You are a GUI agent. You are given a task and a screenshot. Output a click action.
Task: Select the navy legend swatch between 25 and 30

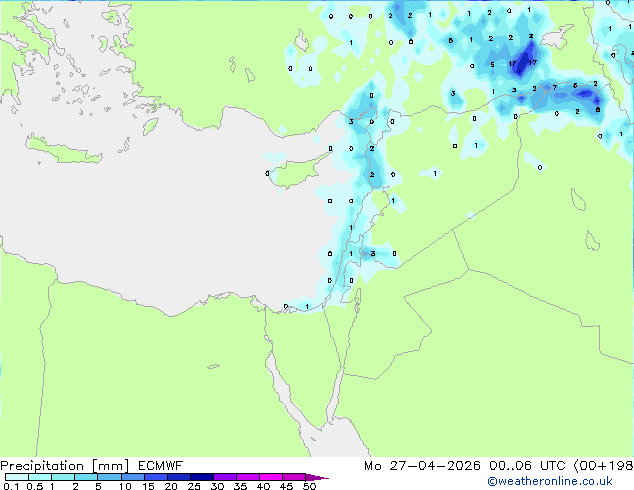click(201, 477)
